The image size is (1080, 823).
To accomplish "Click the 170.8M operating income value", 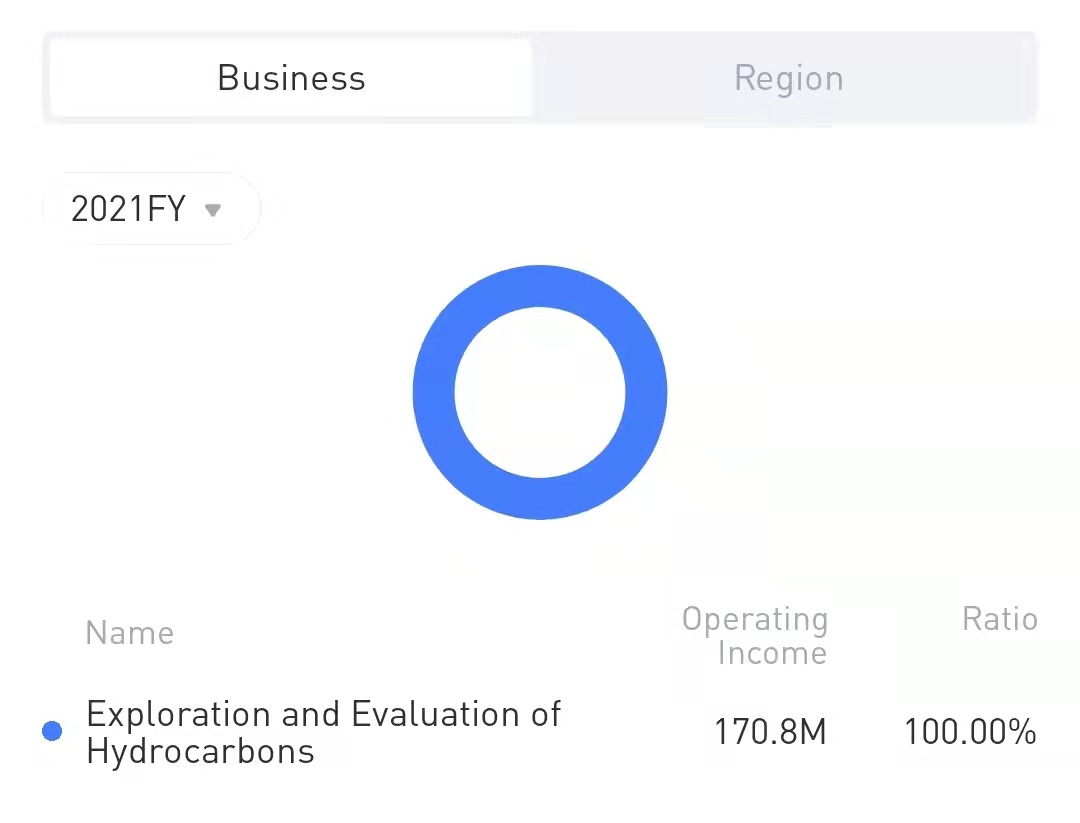I will 770,733.
